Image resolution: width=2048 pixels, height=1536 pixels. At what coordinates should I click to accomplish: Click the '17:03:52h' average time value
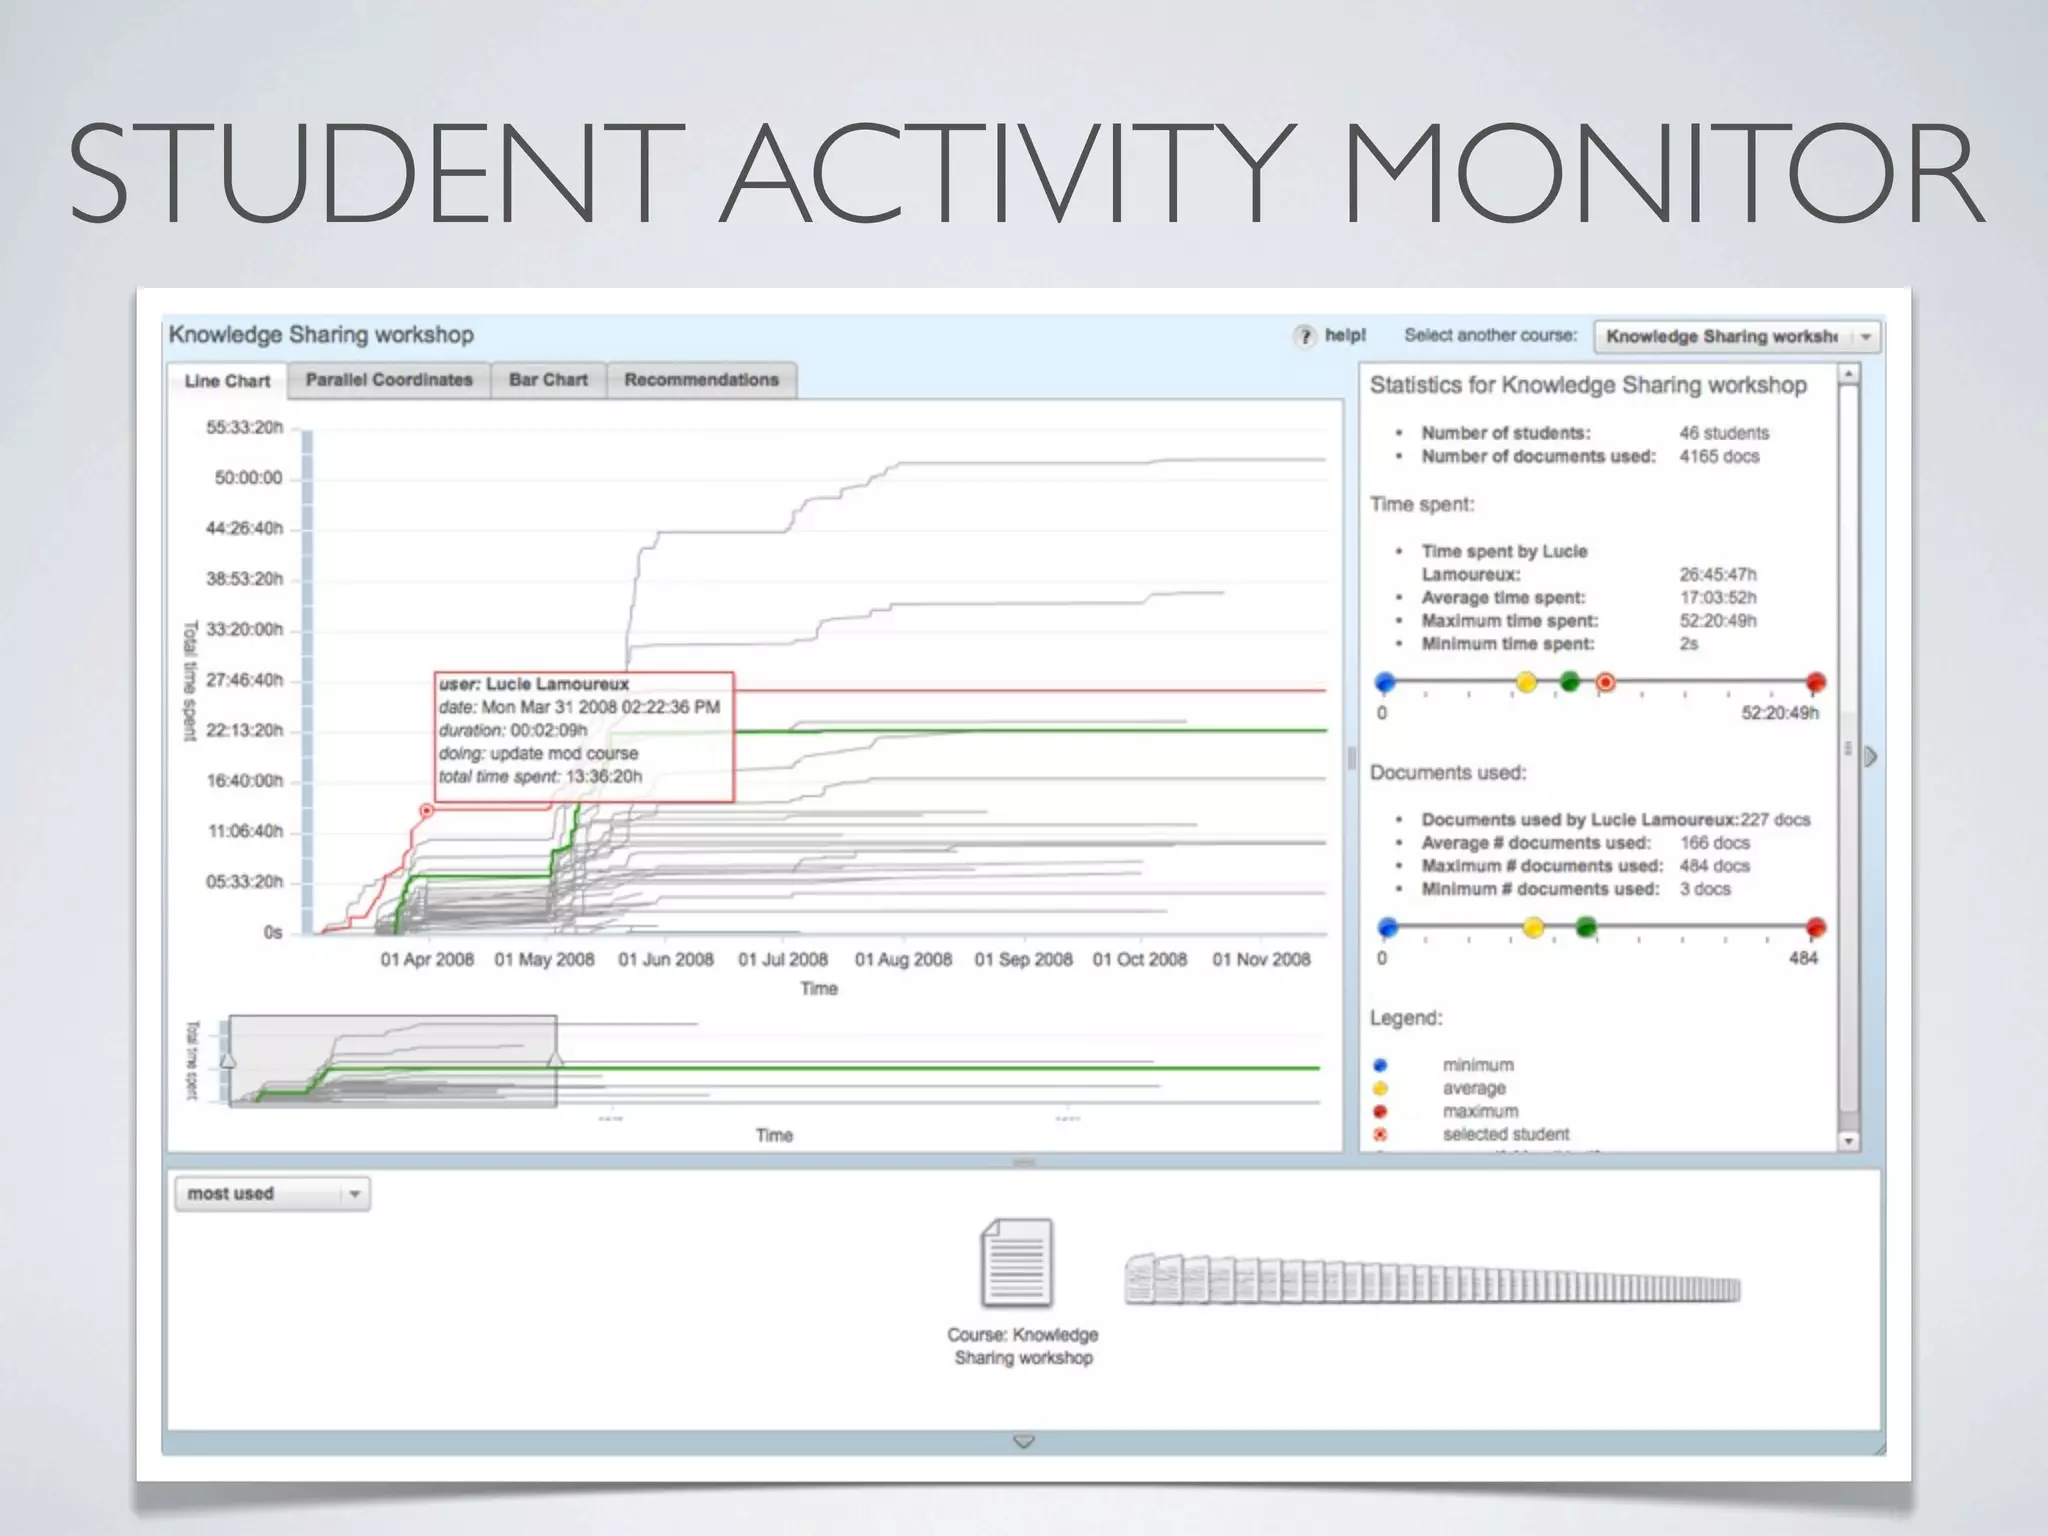point(1717,597)
